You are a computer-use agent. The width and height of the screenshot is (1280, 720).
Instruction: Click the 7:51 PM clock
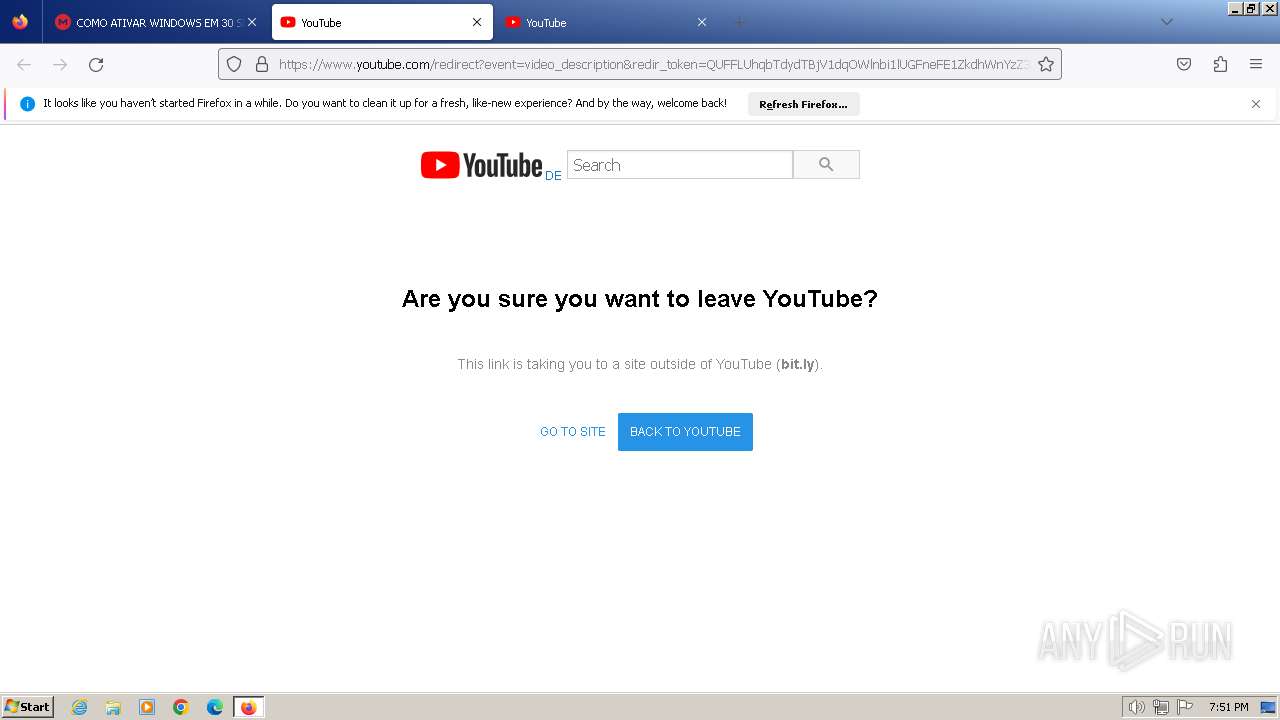tap(1228, 707)
